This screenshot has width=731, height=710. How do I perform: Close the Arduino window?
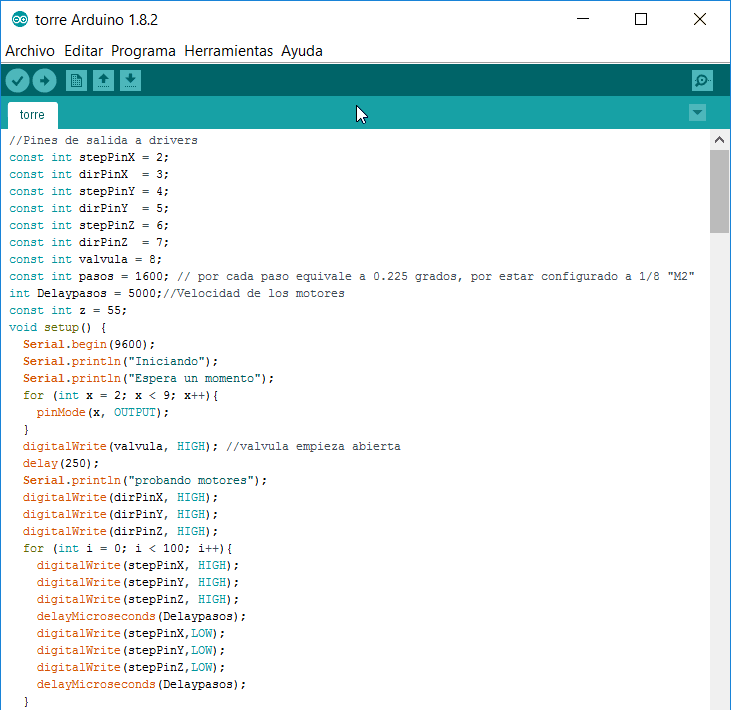coord(700,19)
